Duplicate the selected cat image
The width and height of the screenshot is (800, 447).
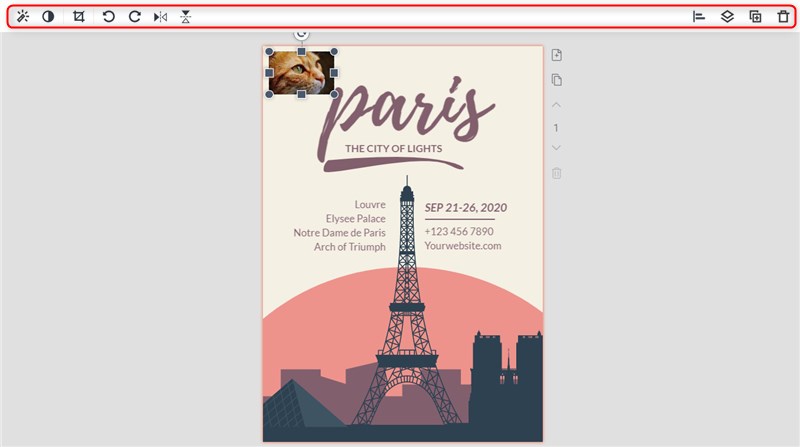click(x=756, y=17)
